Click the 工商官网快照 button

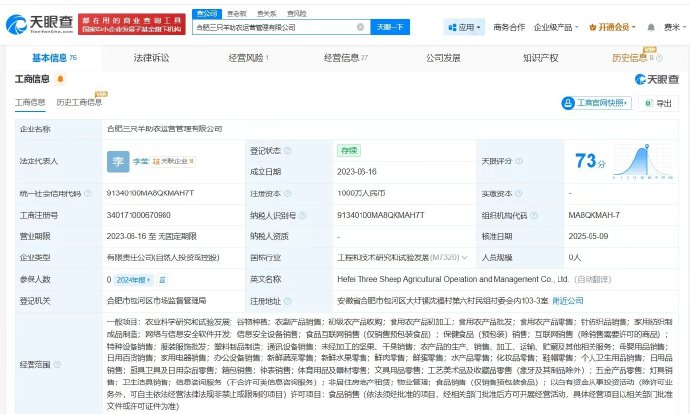coord(596,103)
